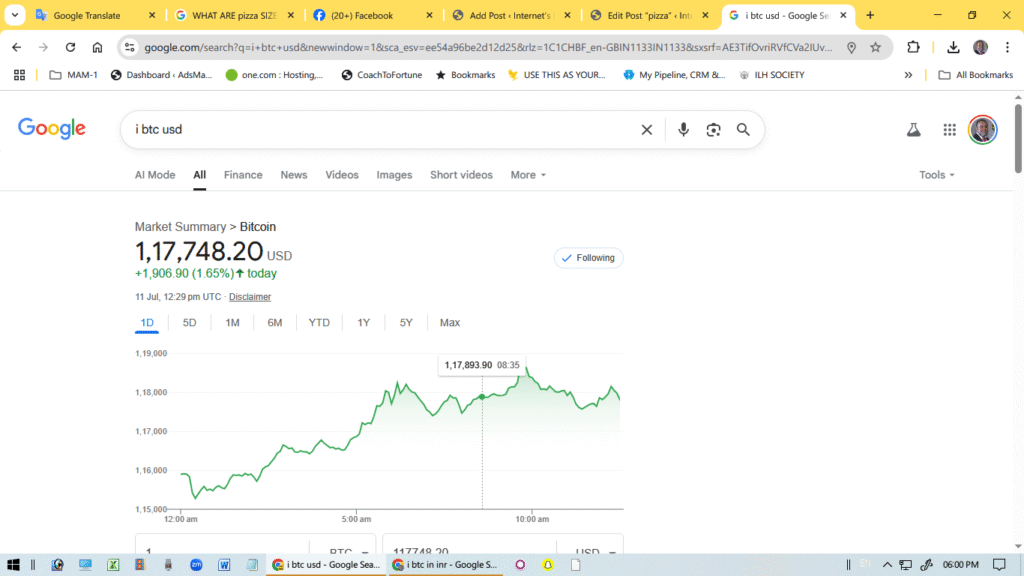Screen dimensions: 1024x576
Task: Open the MAM-1 bookmark folder
Action: tap(74, 75)
